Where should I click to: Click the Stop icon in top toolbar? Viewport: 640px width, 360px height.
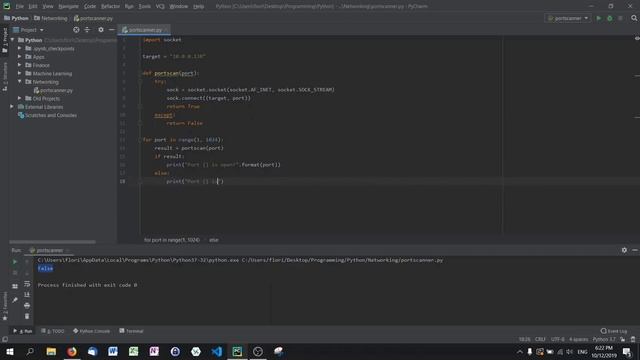click(x=620, y=18)
